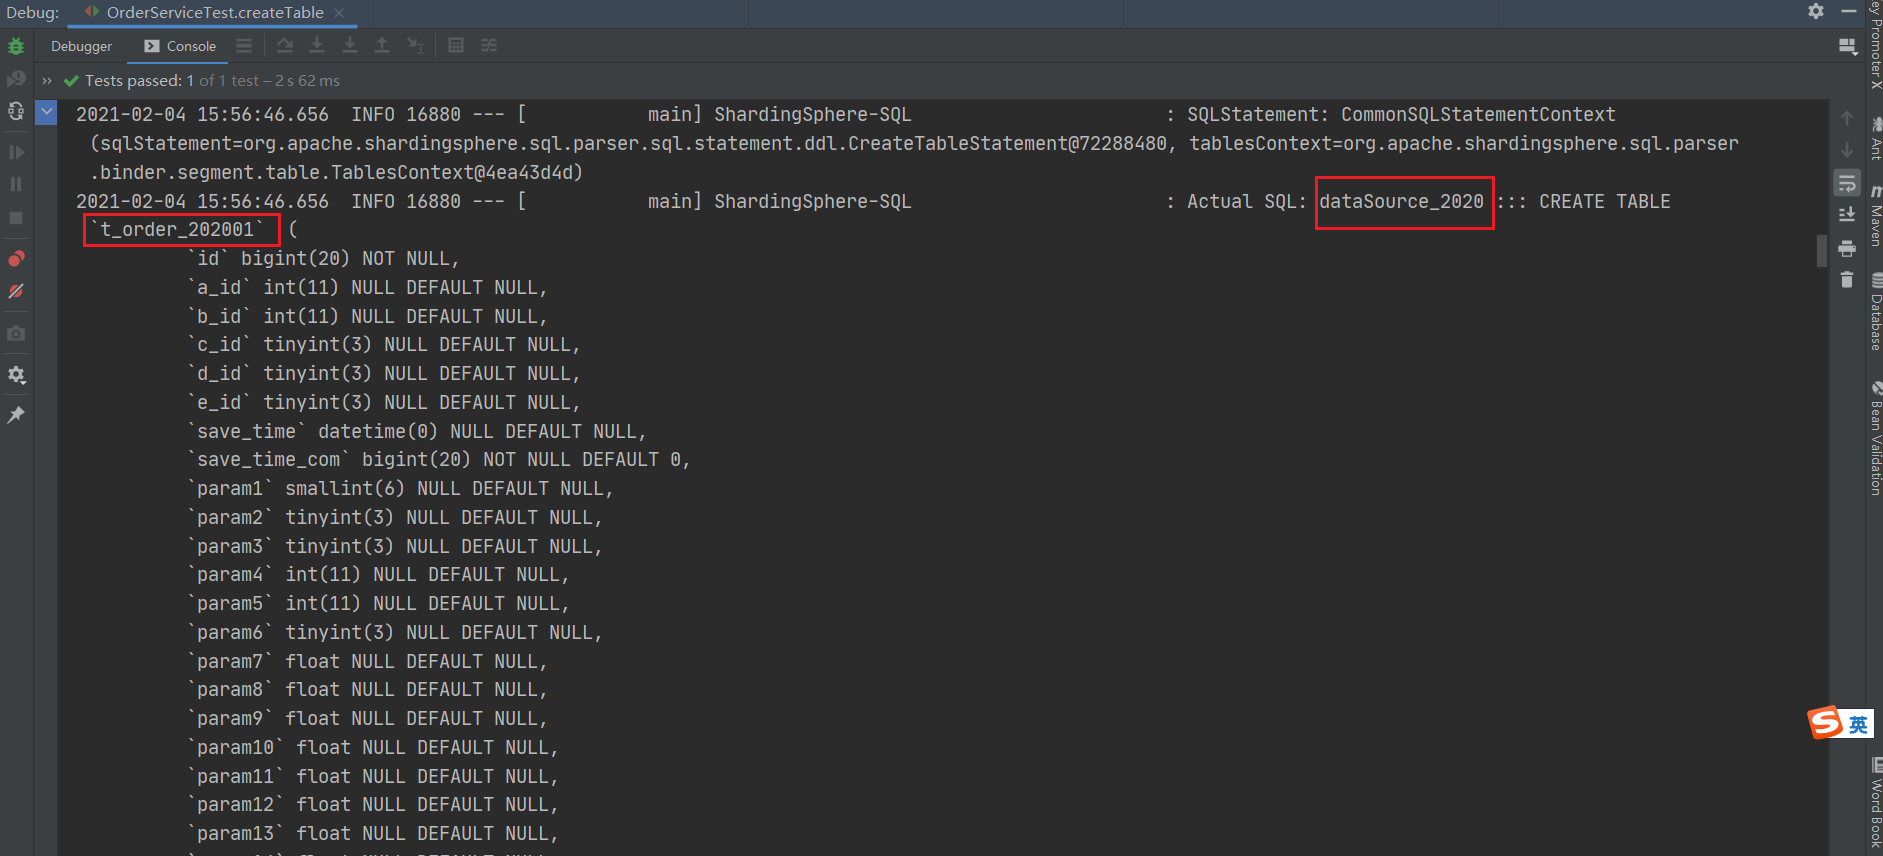This screenshot has height=856, width=1883.
Task: Click the Run to Cursor icon
Action: point(415,46)
